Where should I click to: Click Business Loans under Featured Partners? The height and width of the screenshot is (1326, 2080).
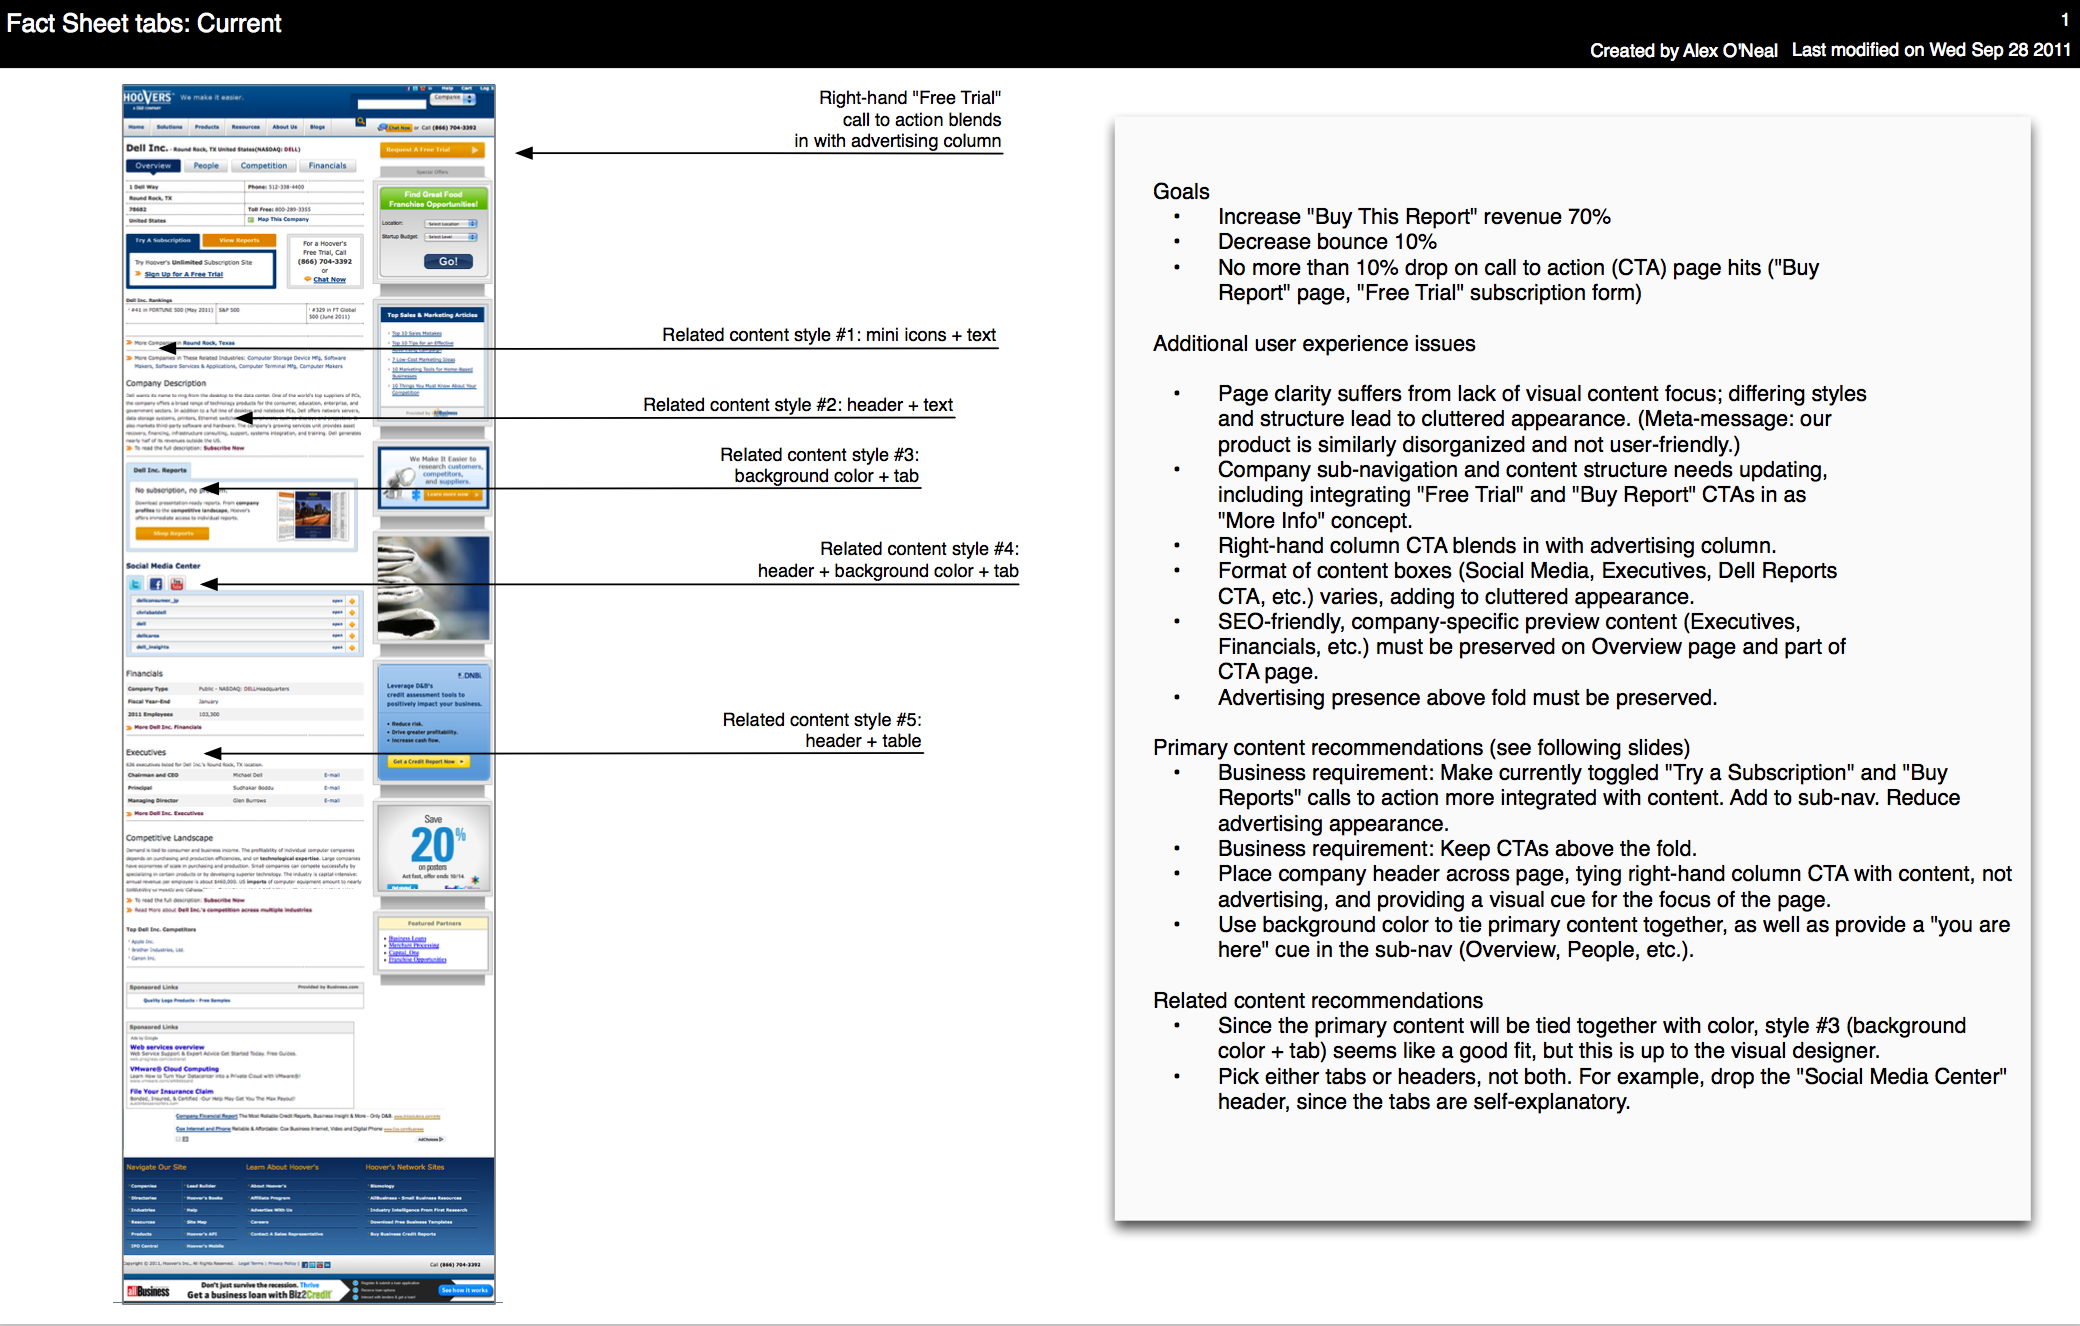pos(407,938)
